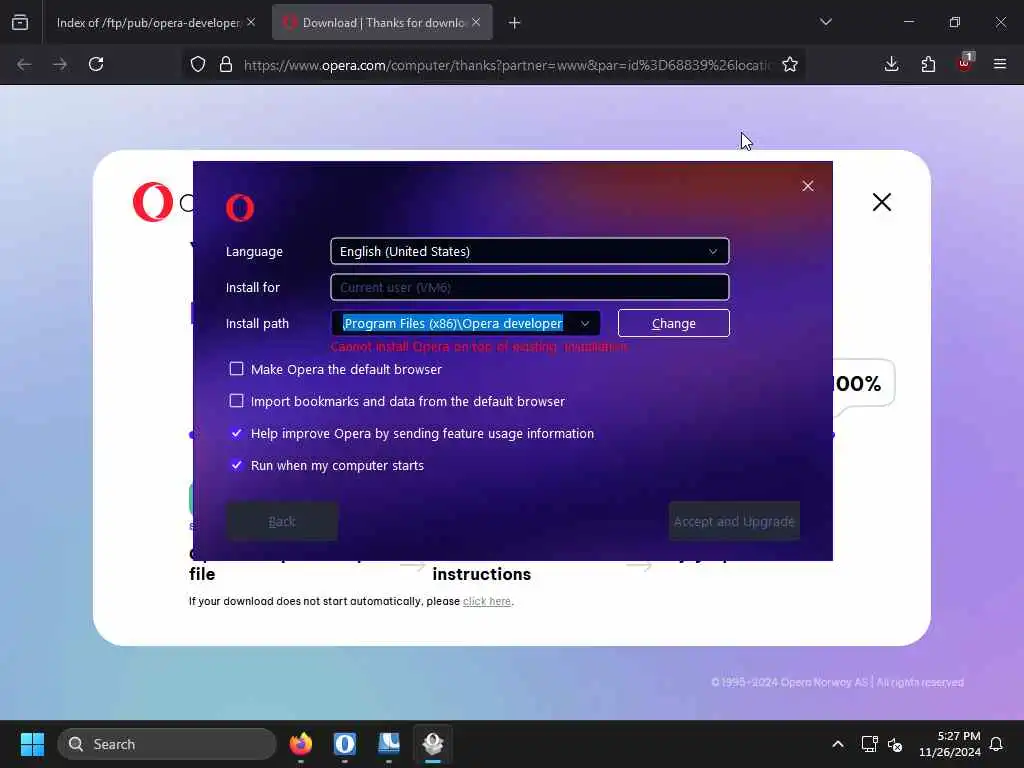
Task: Show hidden system tray icons
Action: point(838,744)
